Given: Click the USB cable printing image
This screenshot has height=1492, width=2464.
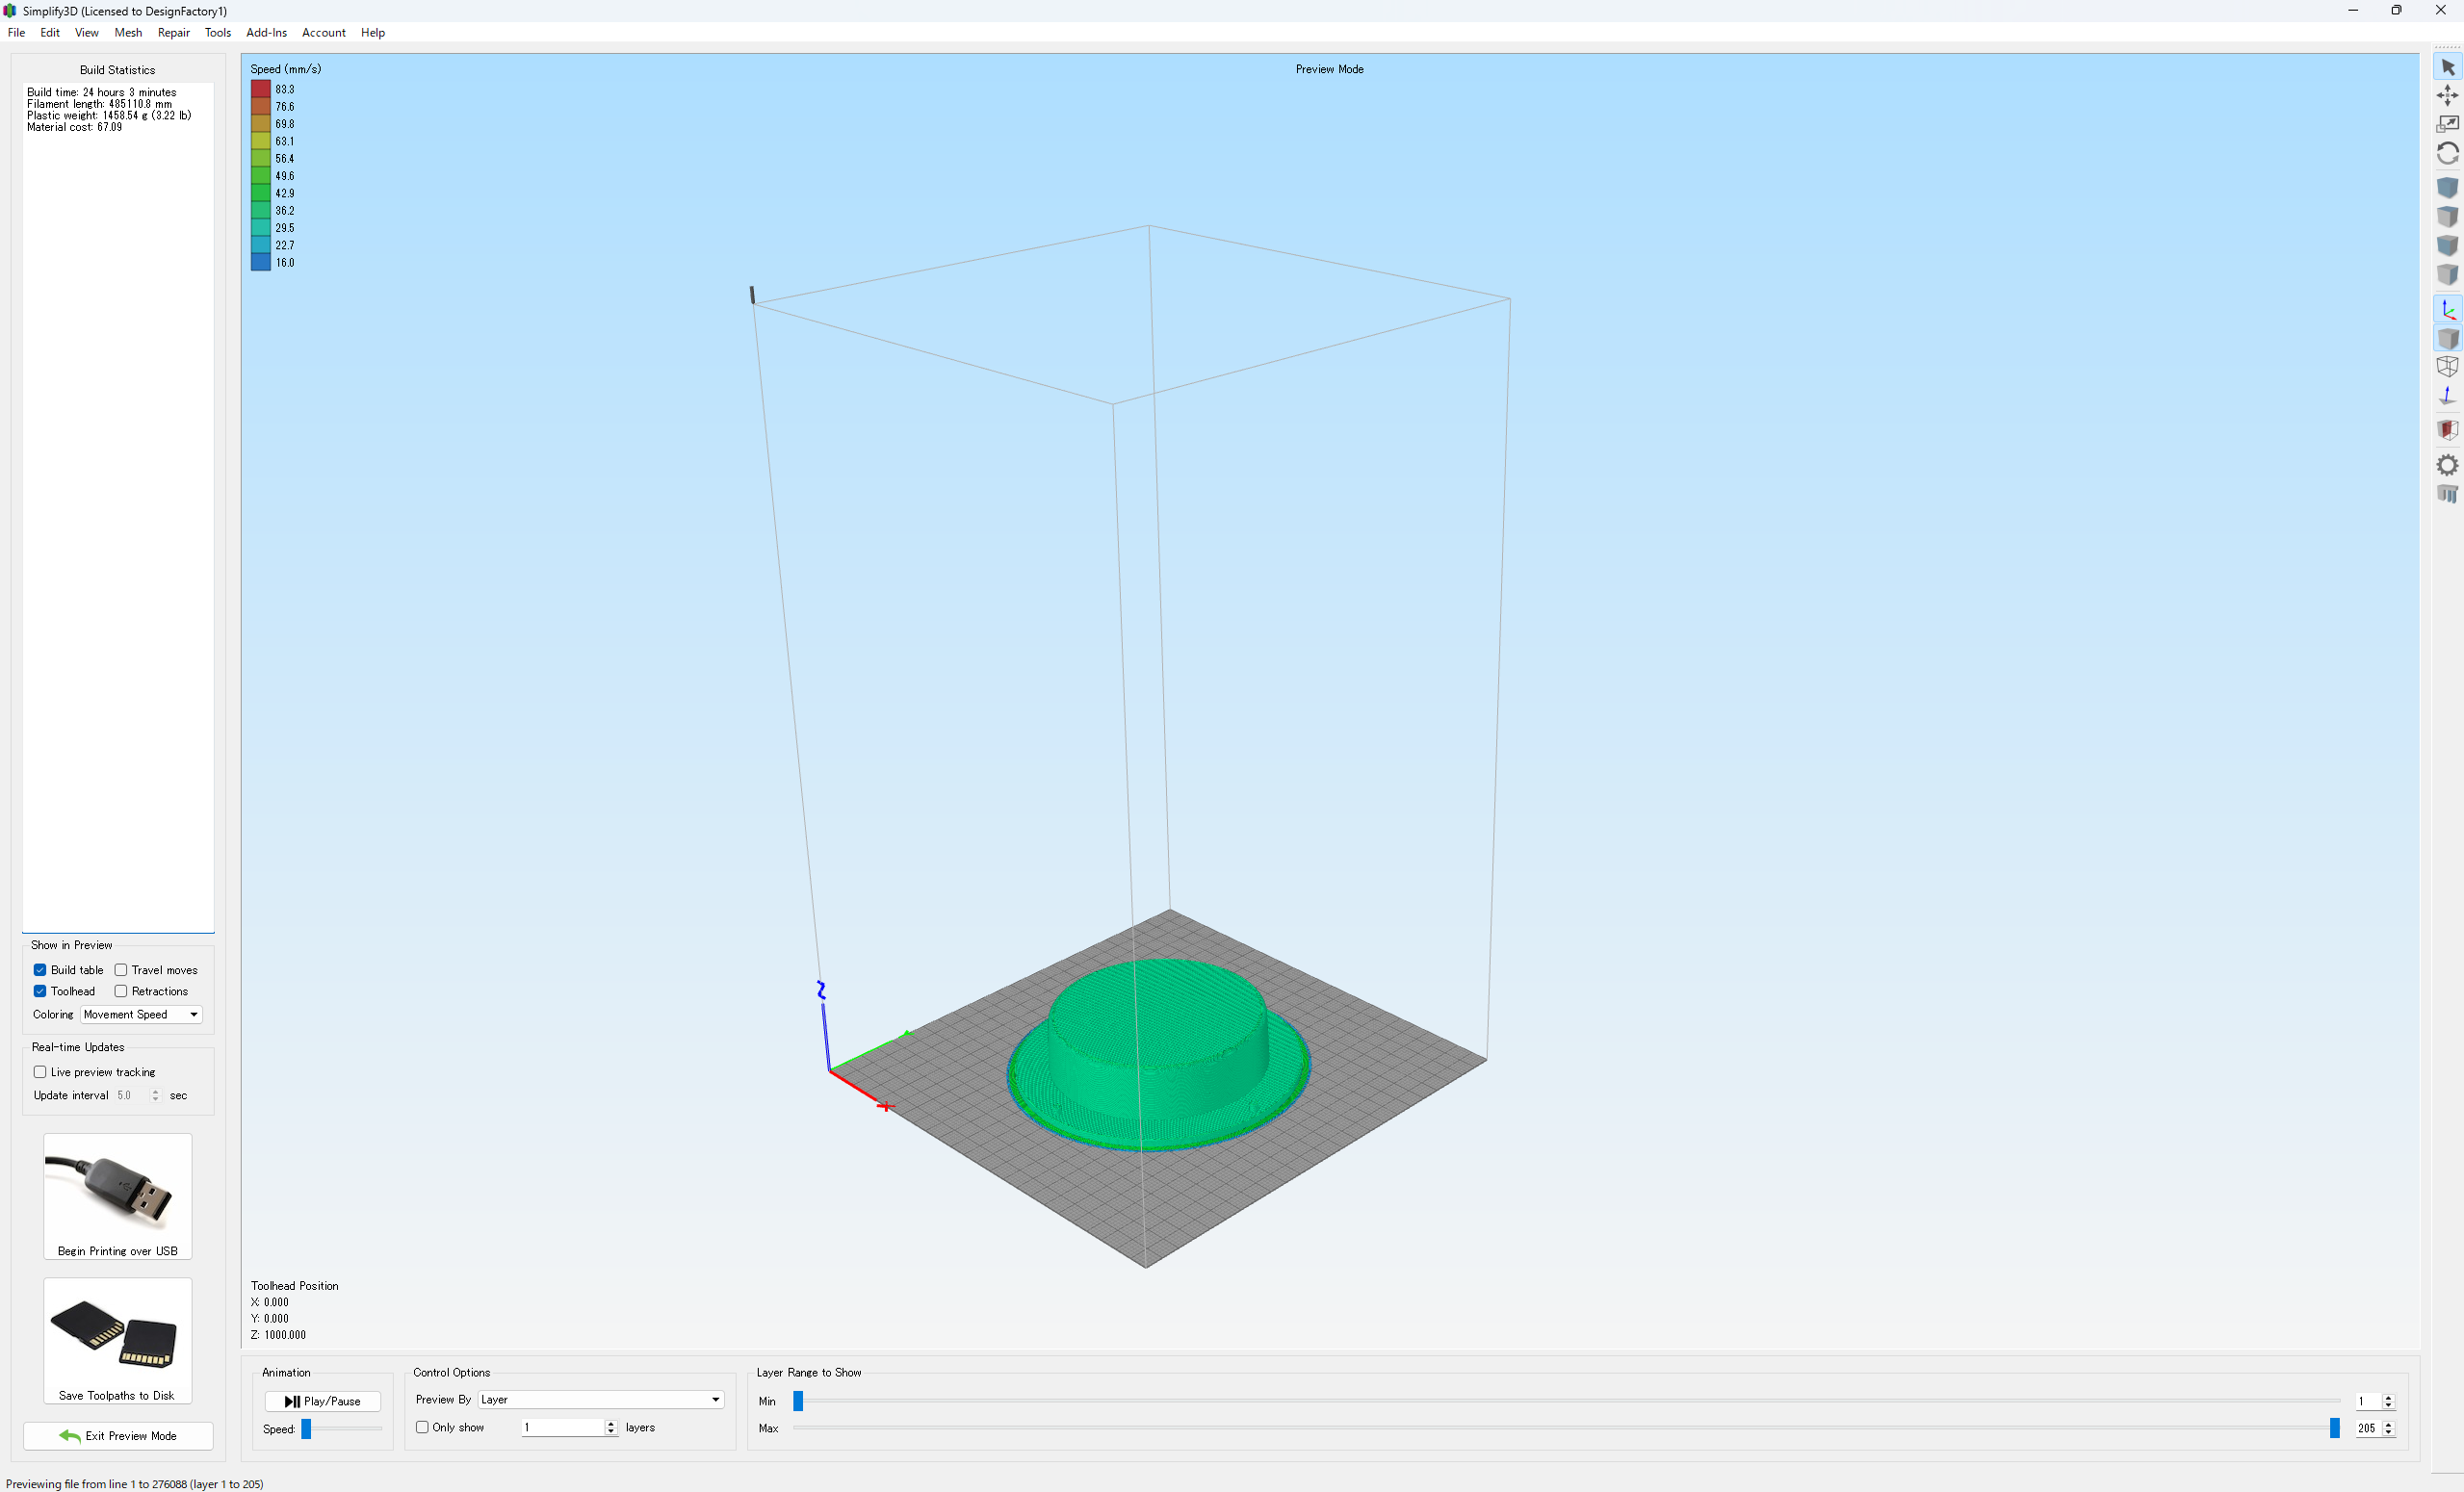Looking at the screenshot, I should (x=117, y=1189).
